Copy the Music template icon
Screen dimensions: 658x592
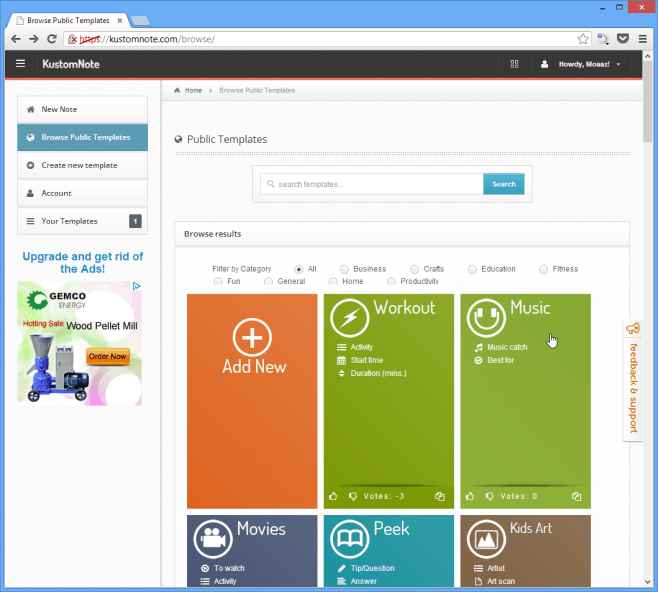[576, 496]
